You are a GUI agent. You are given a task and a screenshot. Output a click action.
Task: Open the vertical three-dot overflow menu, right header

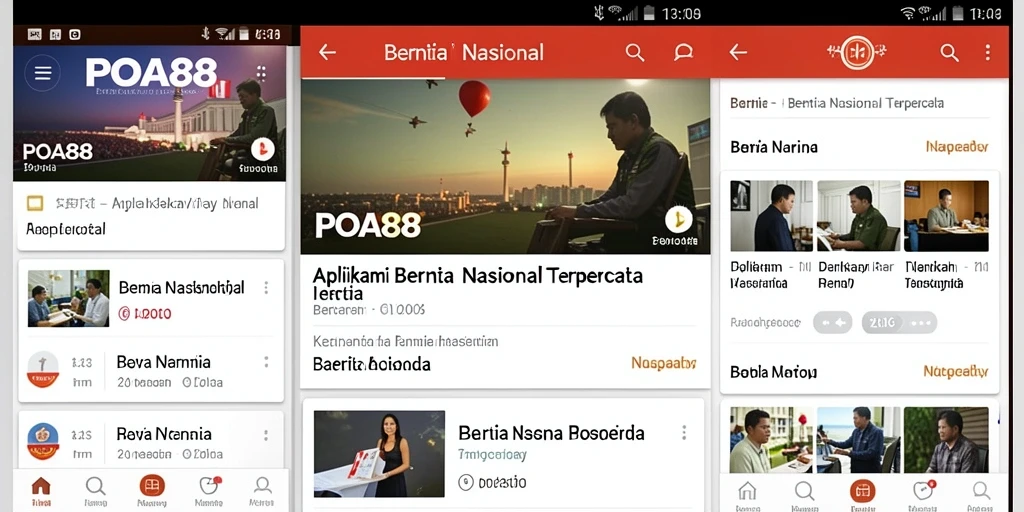(987, 52)
